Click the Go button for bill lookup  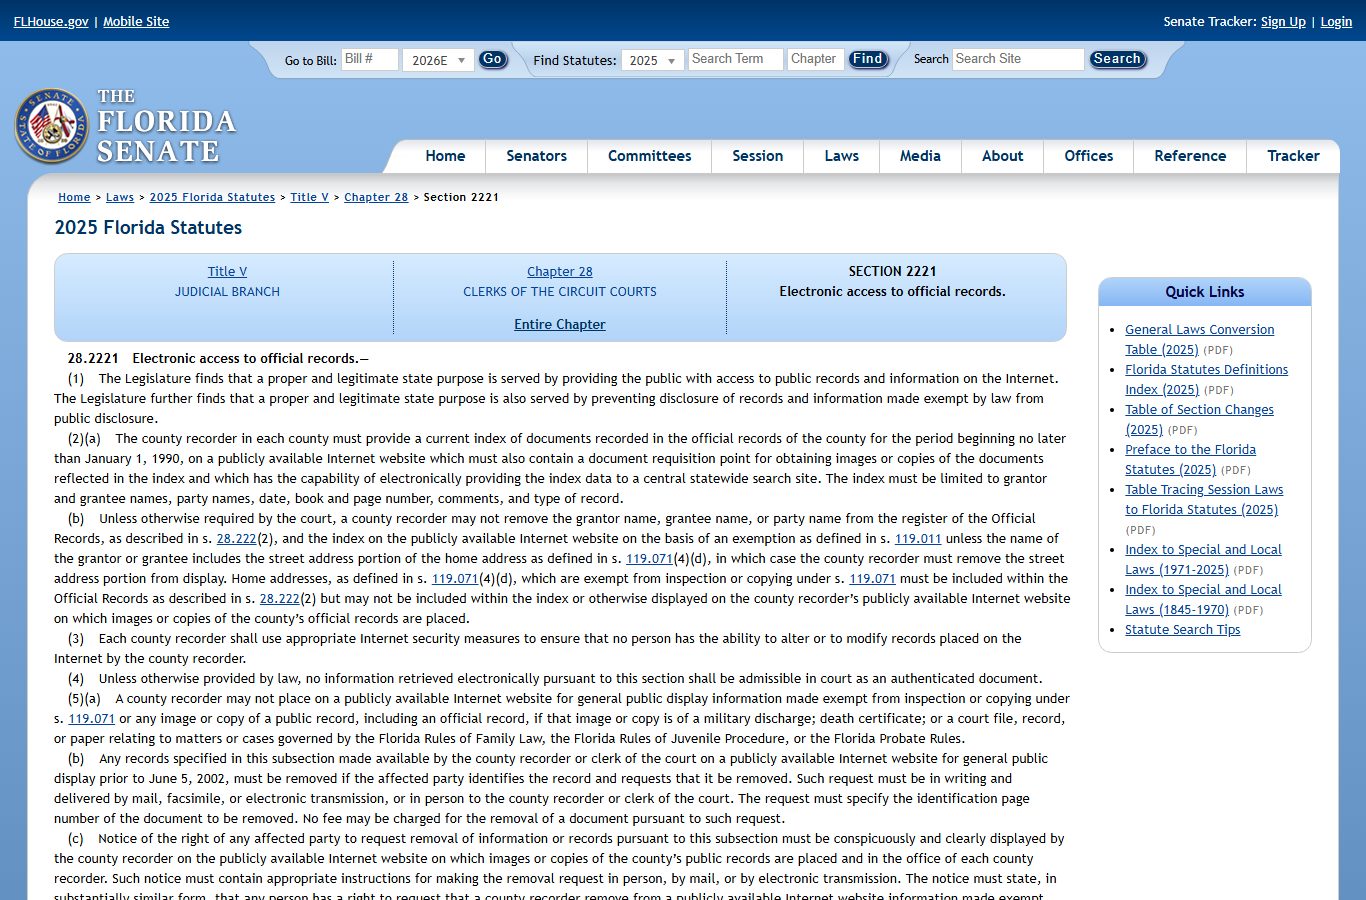[492, 59]
